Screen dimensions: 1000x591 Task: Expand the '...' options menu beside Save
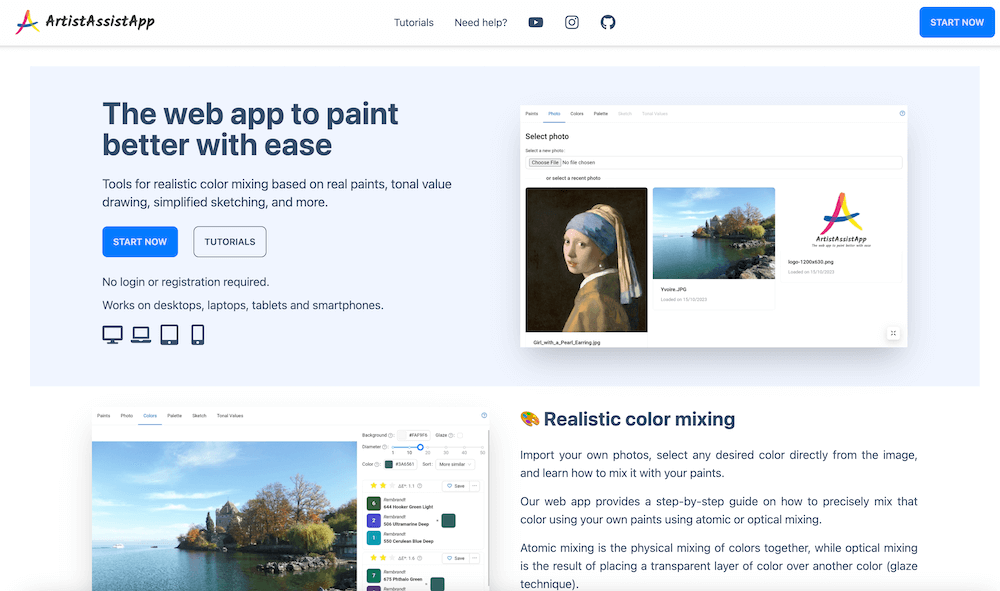tap(474, 485)
